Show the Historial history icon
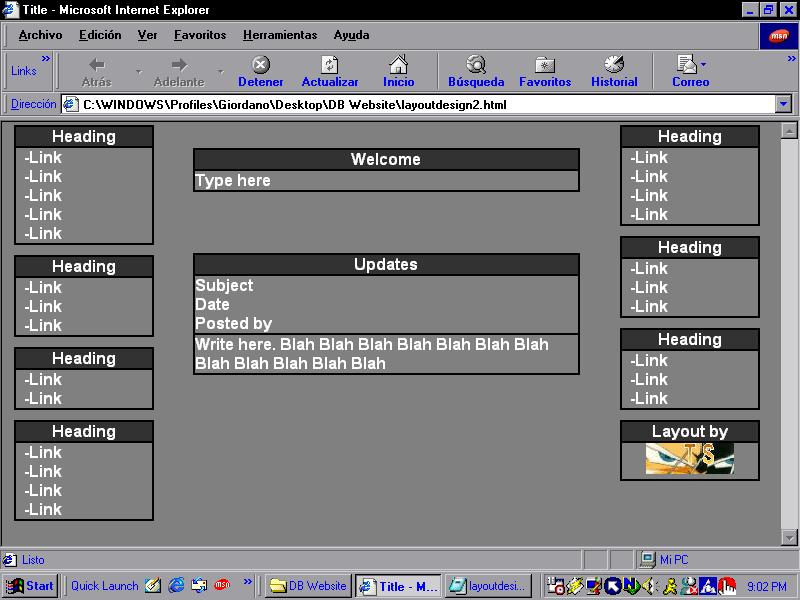Viewport: 800px width, 600px height. tap(614, 66)
